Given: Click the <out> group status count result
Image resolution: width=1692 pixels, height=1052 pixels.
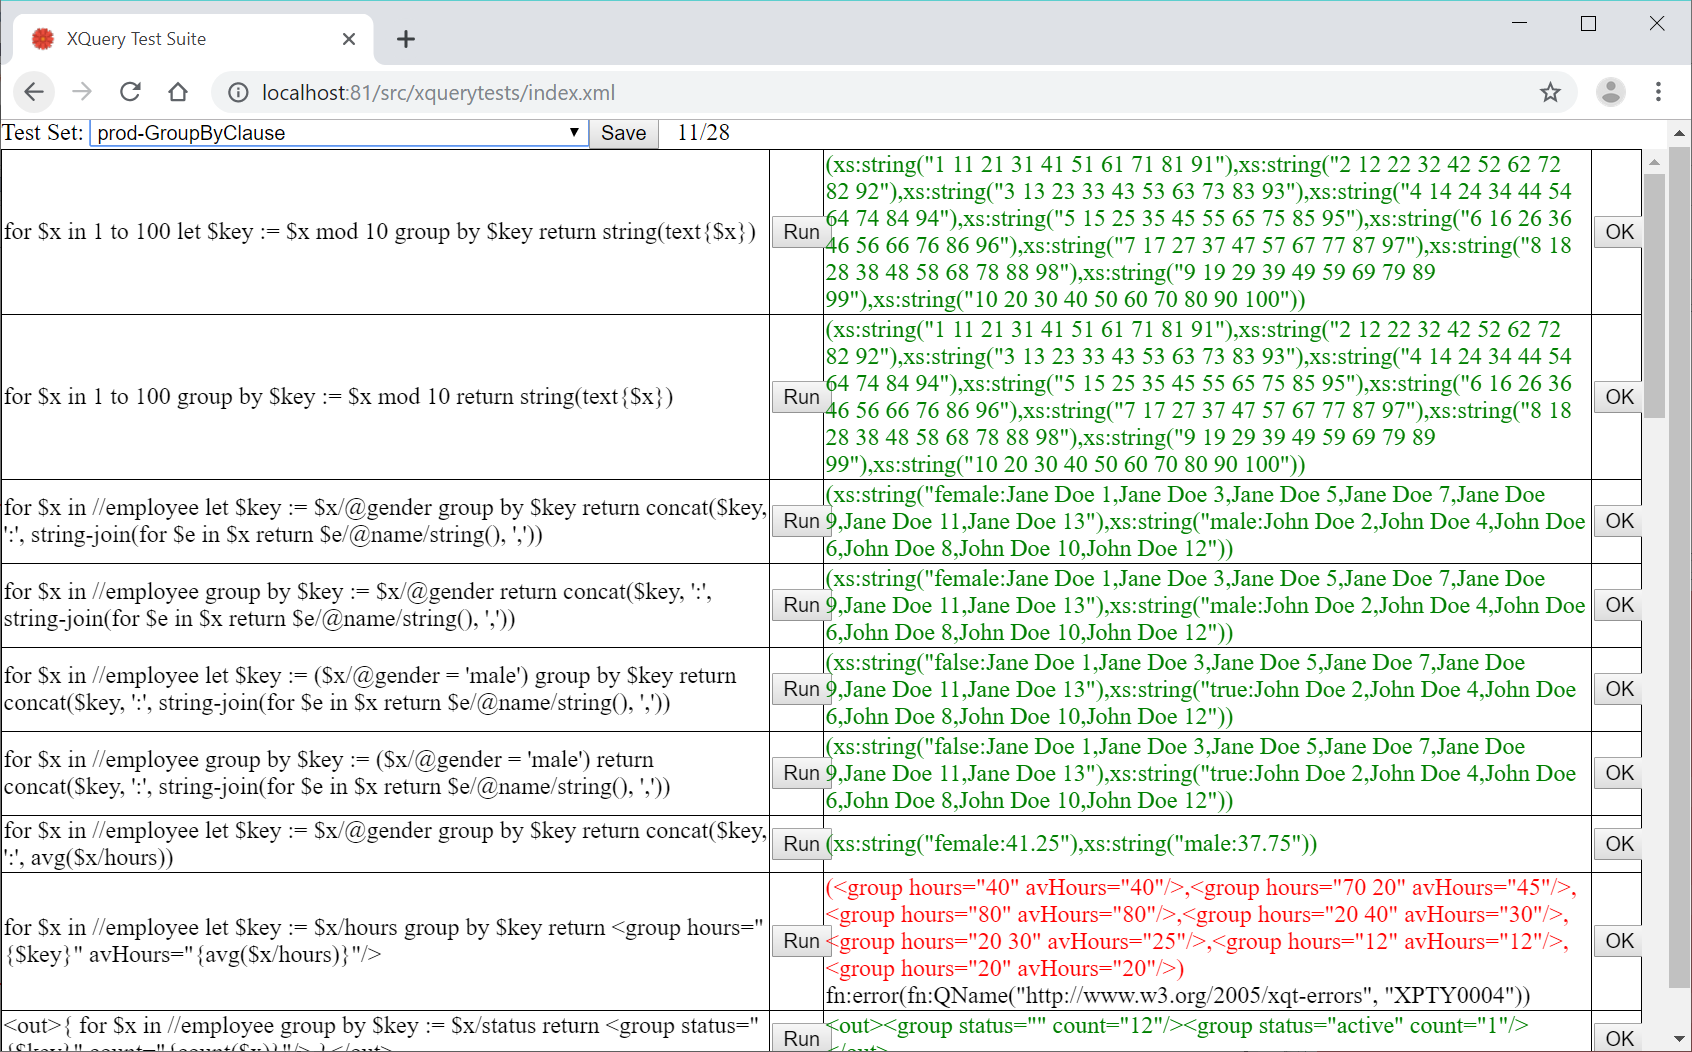Looking at the screenshot, I should click(x=1177, y=1034).
